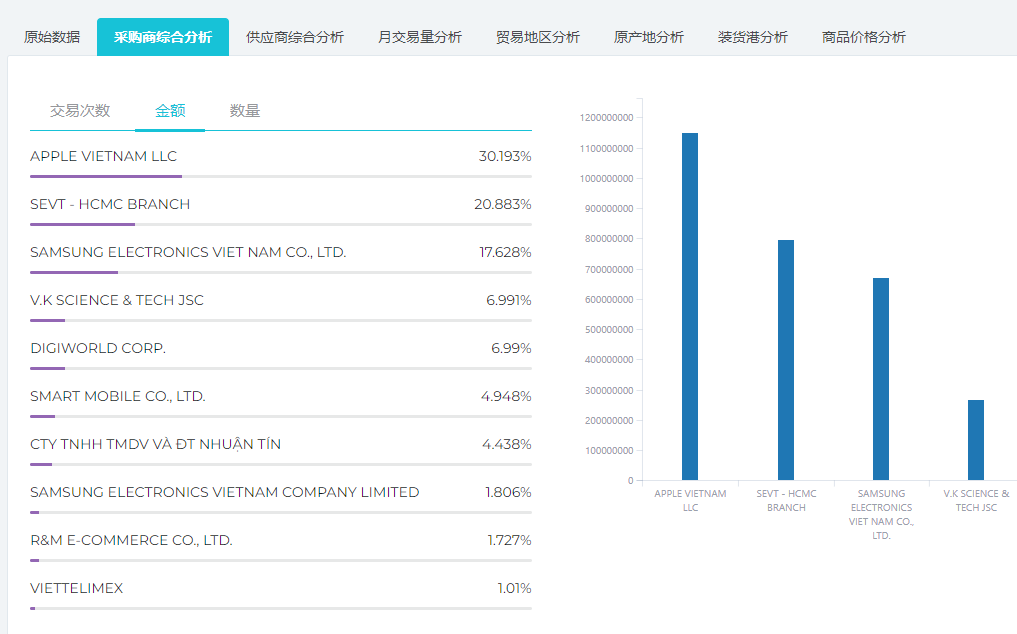The height and width of the screenshot is (634, 1017).
Task: Select the 采购商综合分析 tab
Action: point(163,37)
